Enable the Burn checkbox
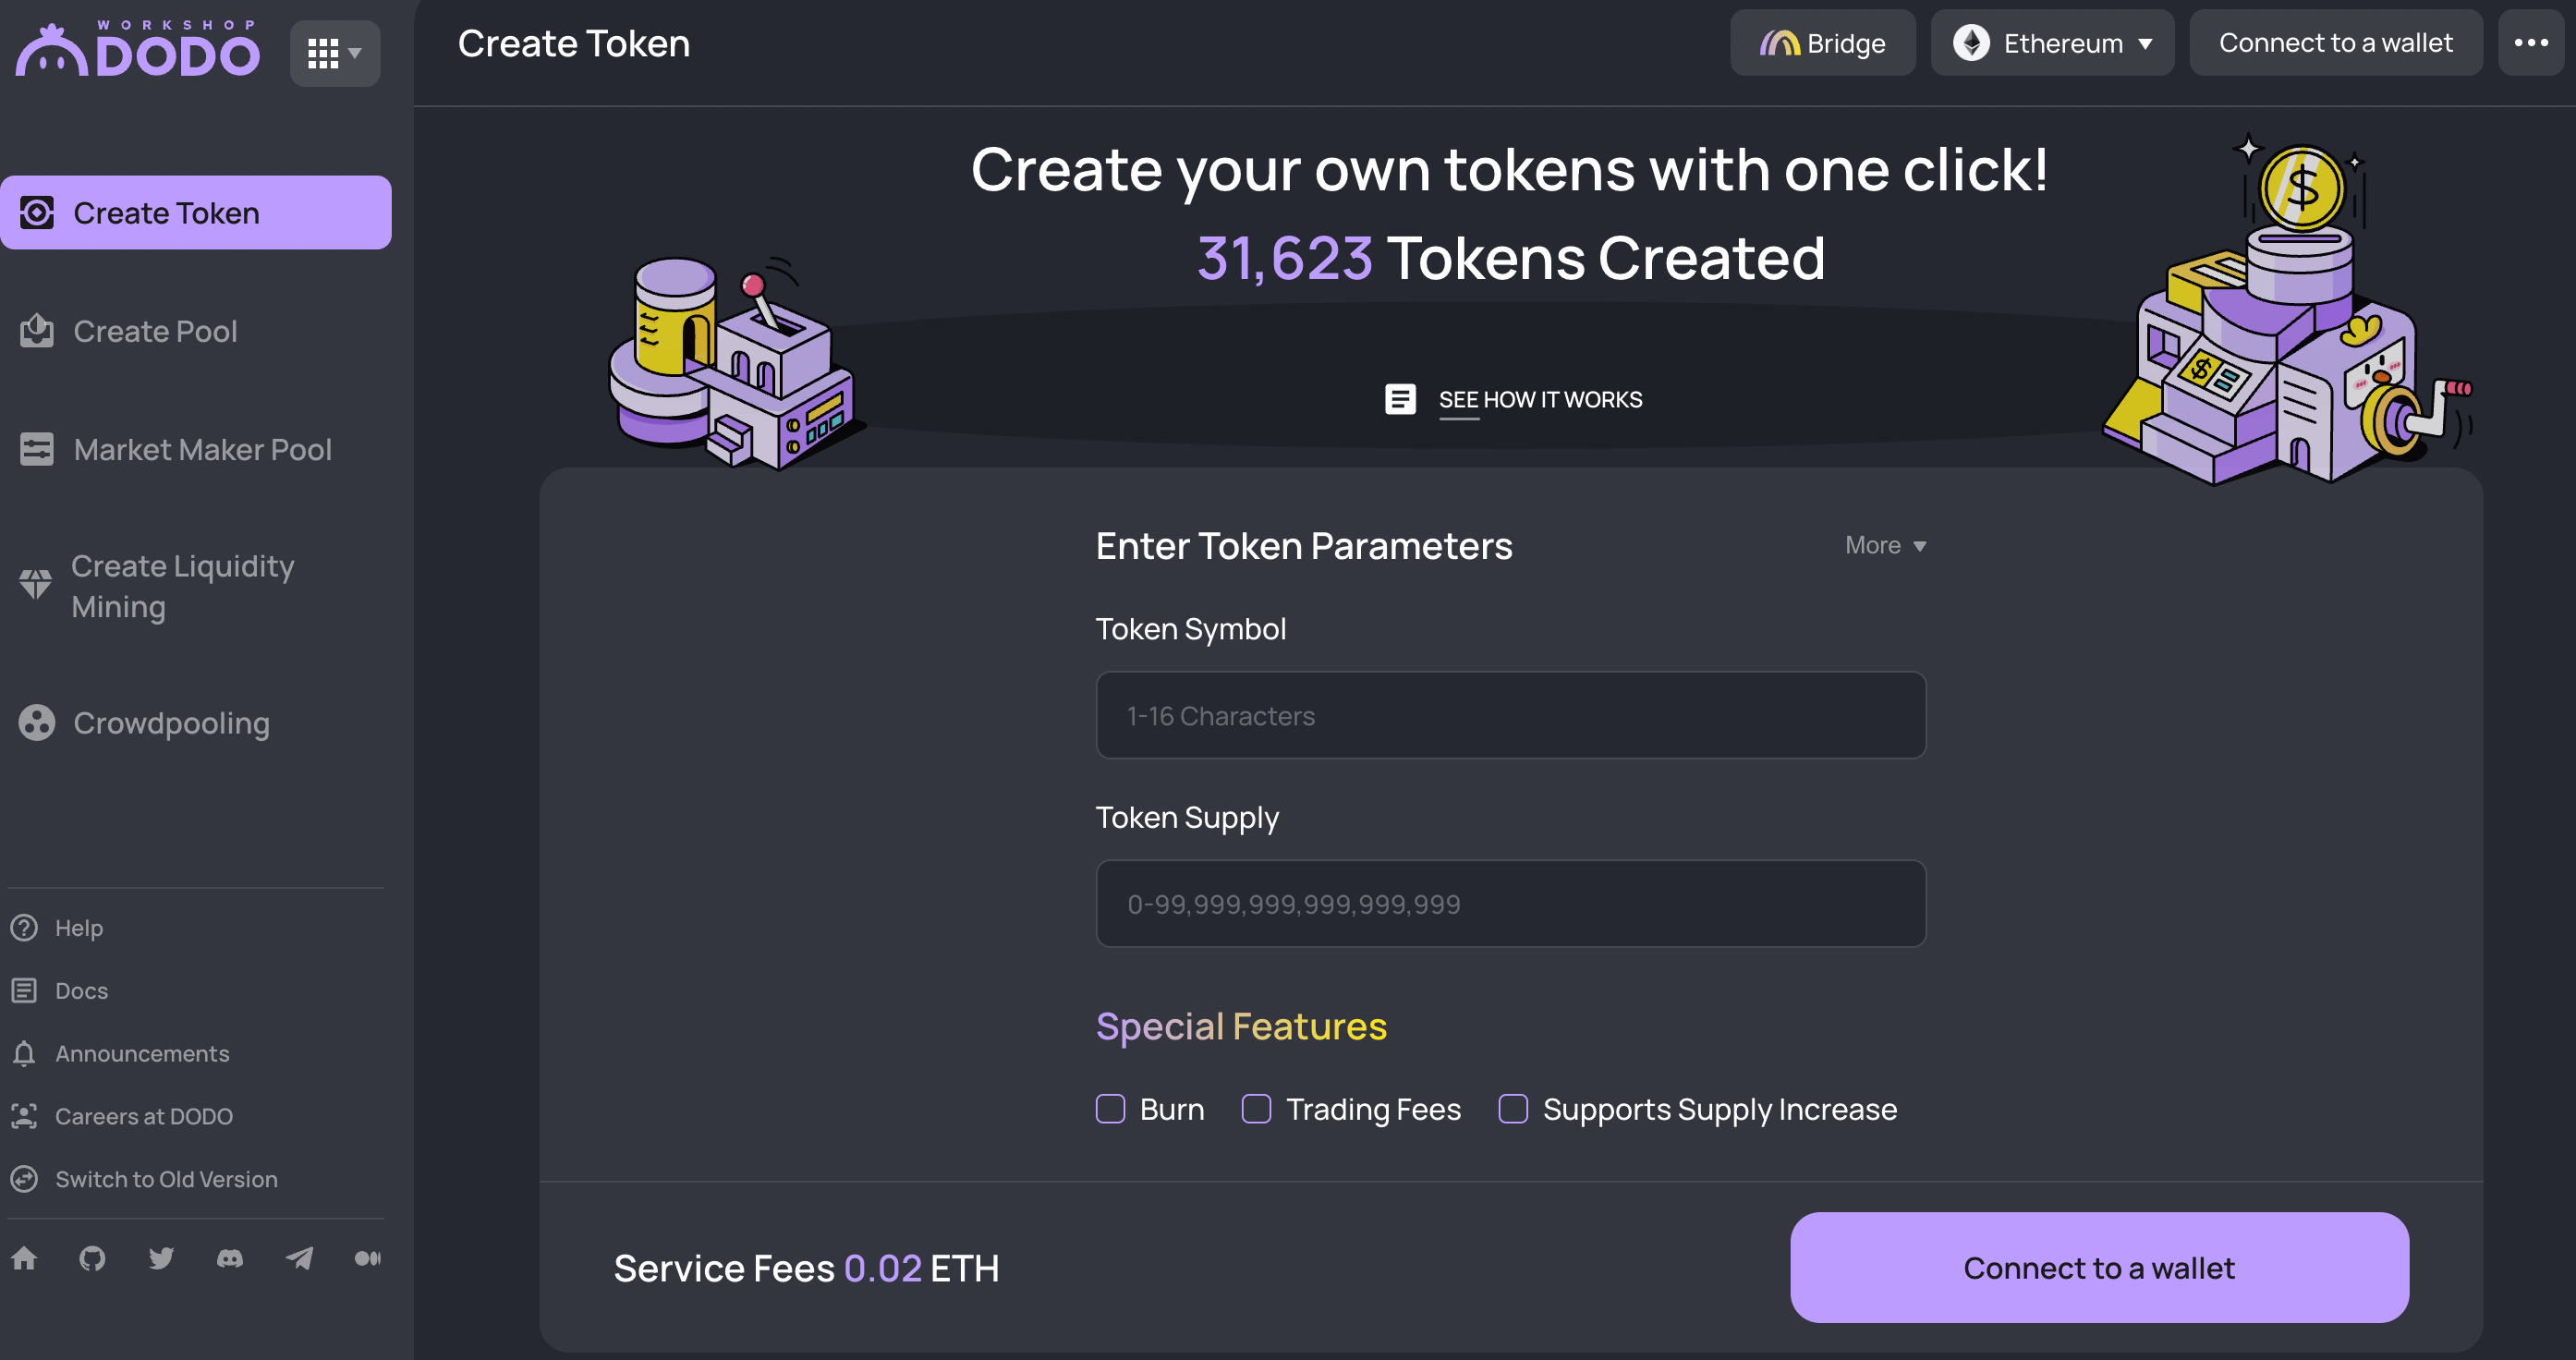The height and width of the screenshot is (1360, 2576). point(1110,1109)
